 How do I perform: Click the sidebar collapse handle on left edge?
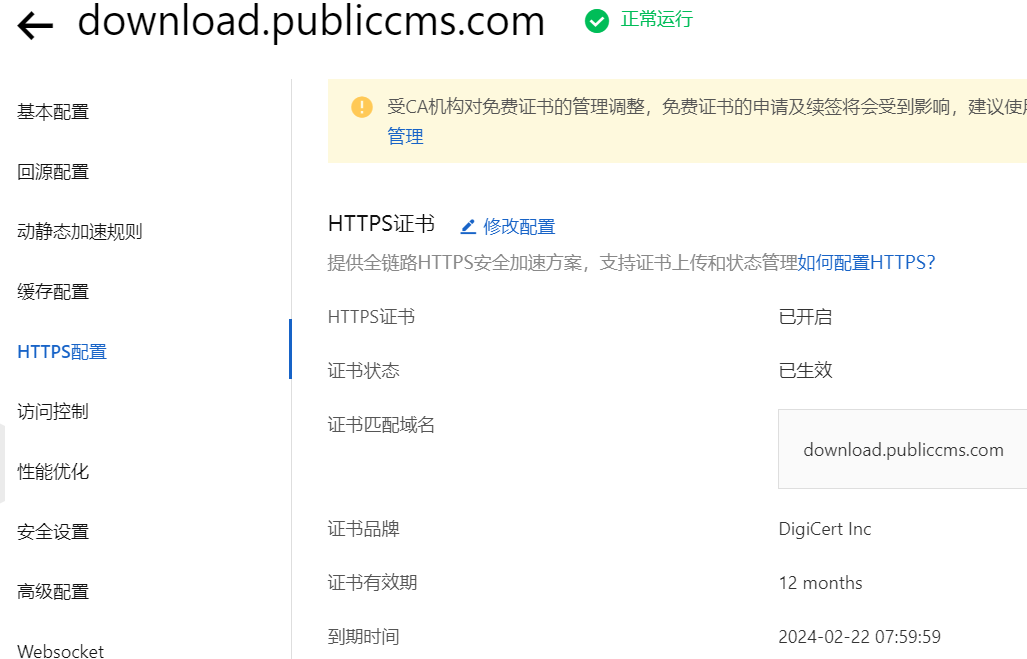(x=3, y=464)
